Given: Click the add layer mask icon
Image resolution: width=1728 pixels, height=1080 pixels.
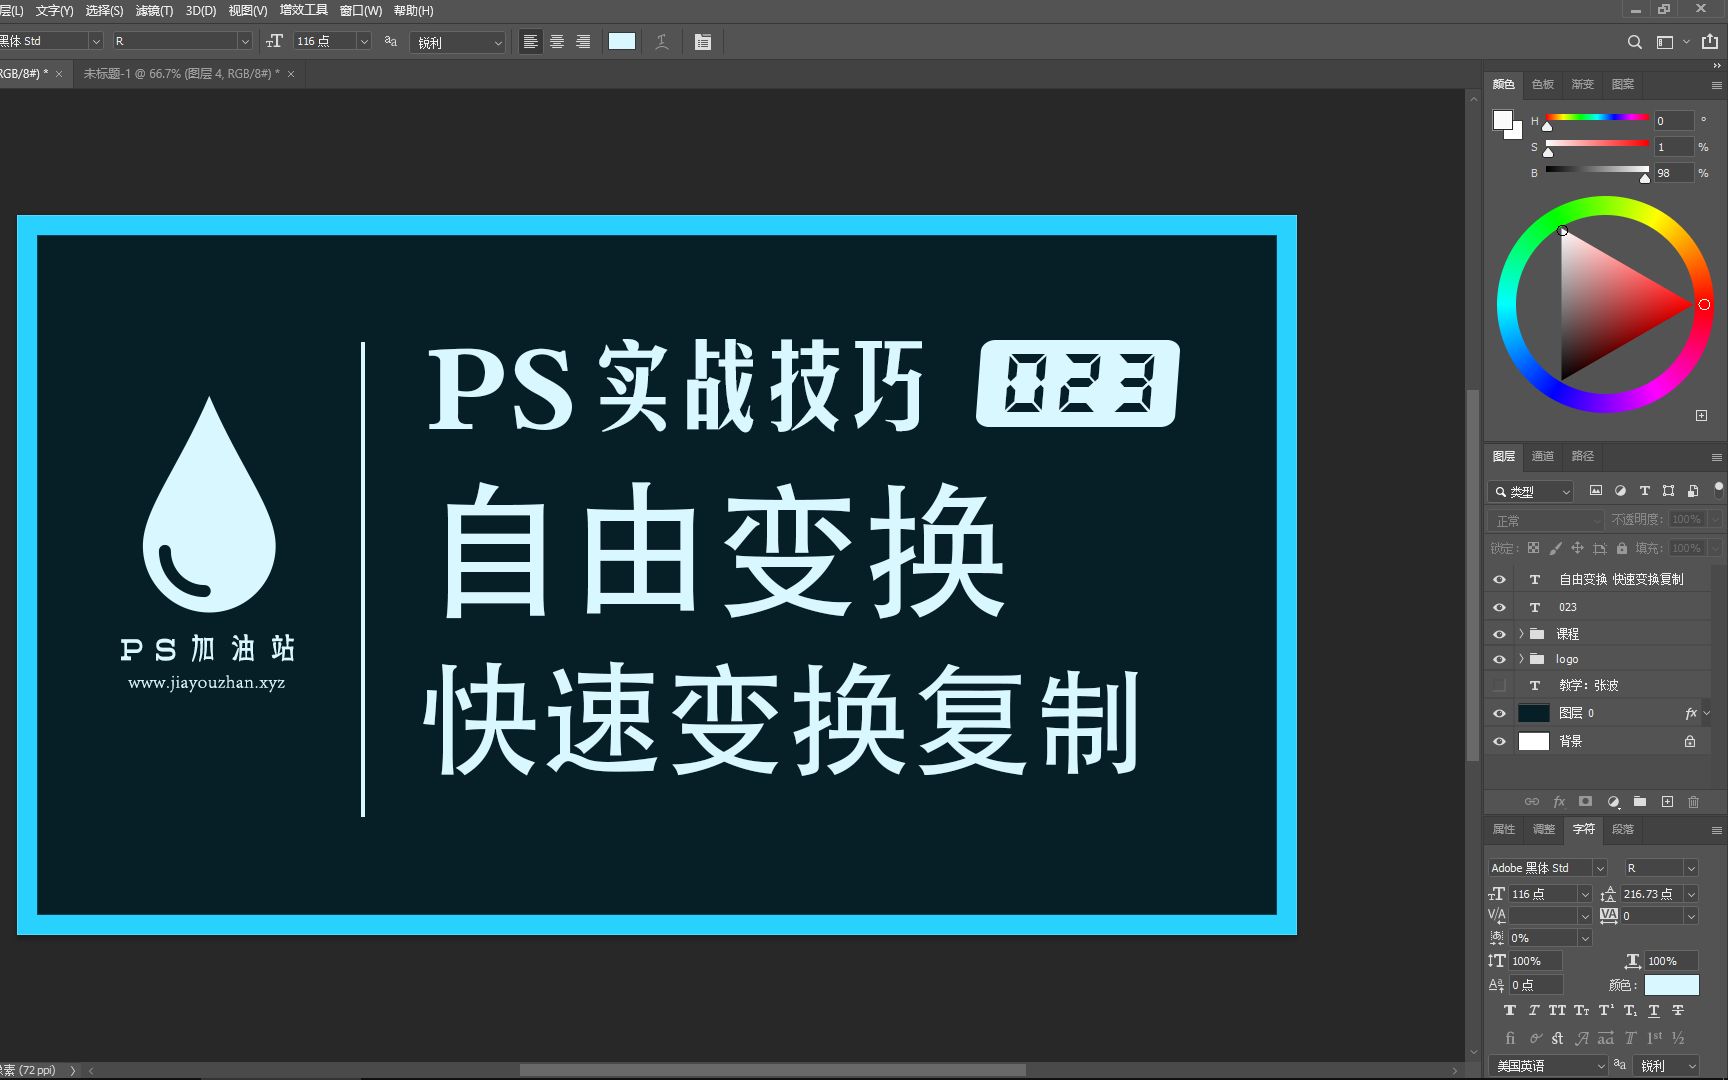Looking at the screenshot, I should point(1586,802).
